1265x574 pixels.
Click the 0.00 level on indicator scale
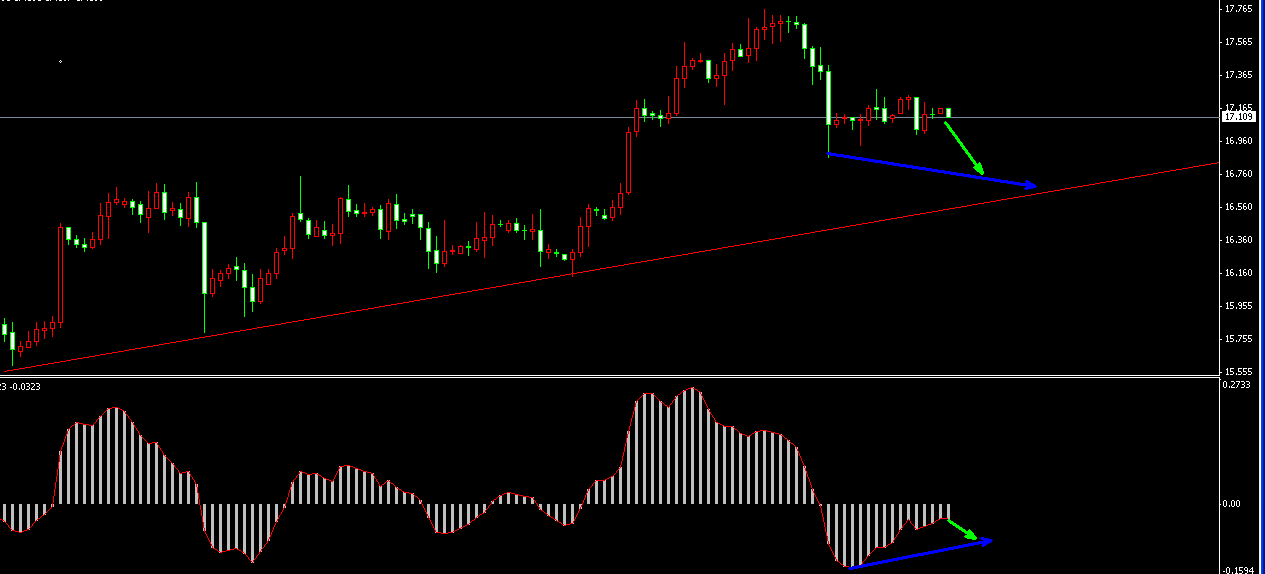(1233, 504)
